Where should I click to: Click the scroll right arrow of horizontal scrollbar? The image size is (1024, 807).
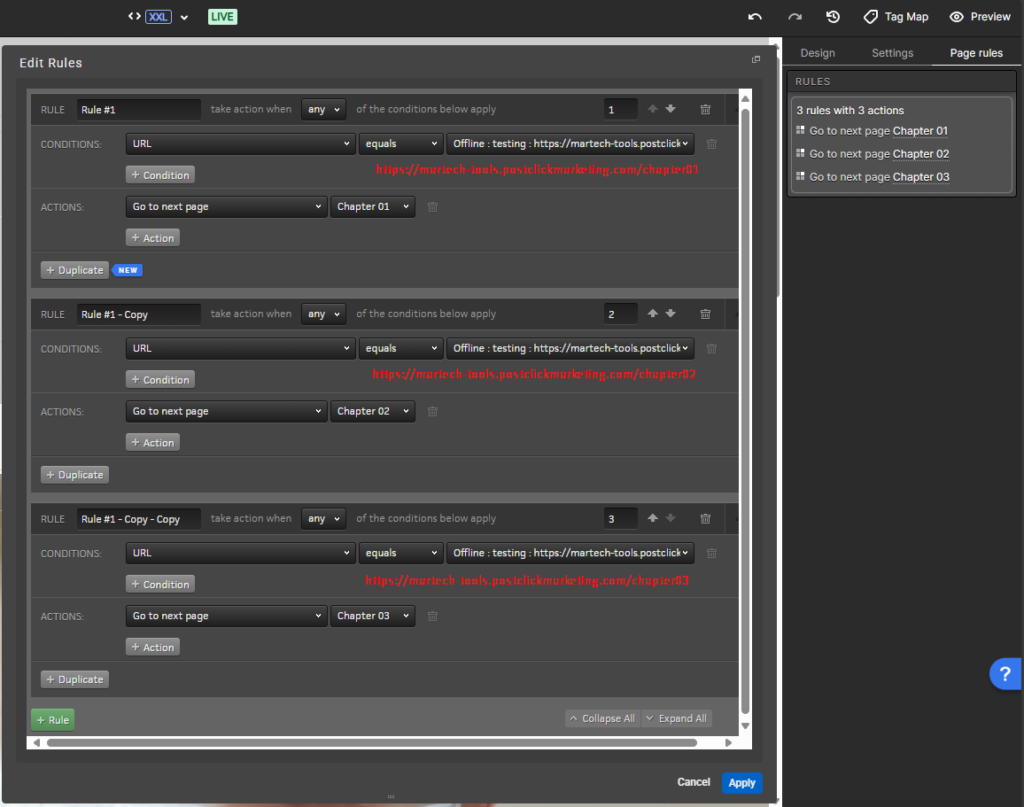[x=728, y=742]
